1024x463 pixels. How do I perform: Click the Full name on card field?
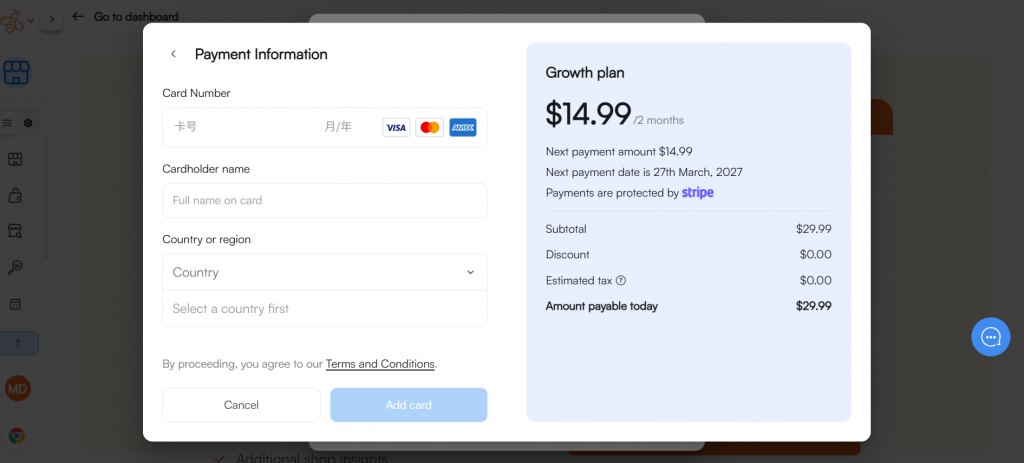click(x=324, y=200)
